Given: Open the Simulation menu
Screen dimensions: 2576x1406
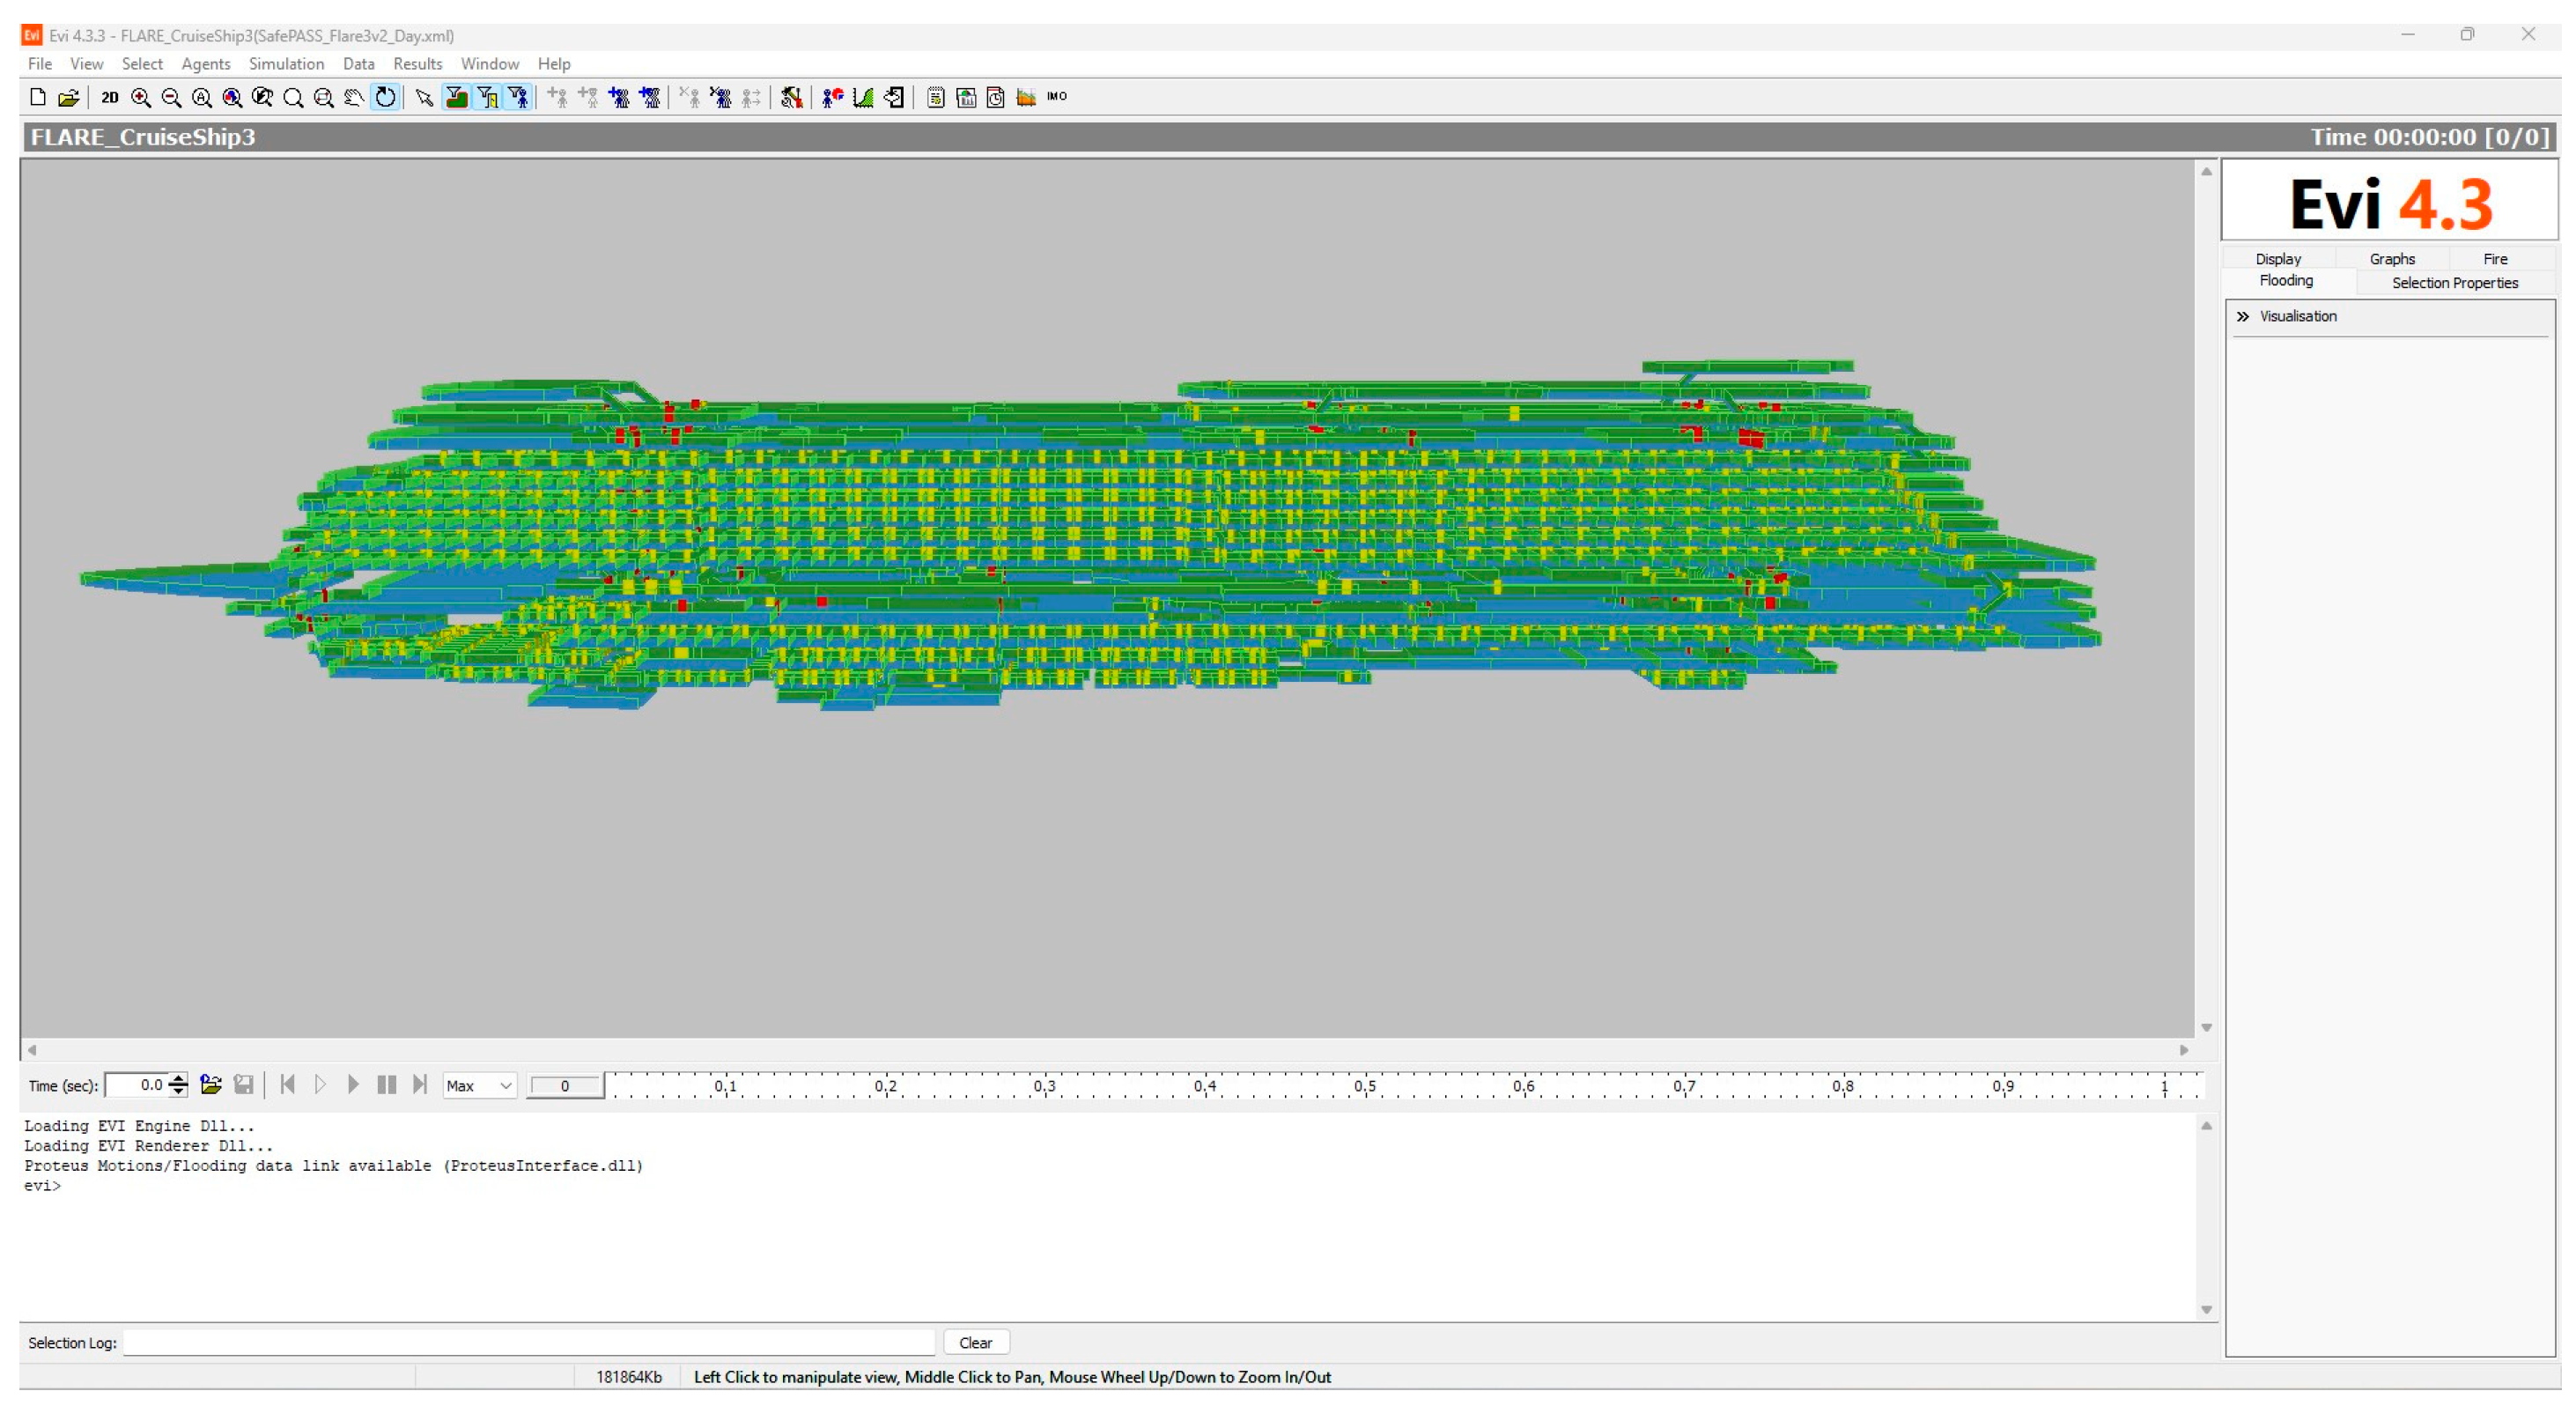Looking at the screenshot, I should pyautogui.click(x=286, y=64).
